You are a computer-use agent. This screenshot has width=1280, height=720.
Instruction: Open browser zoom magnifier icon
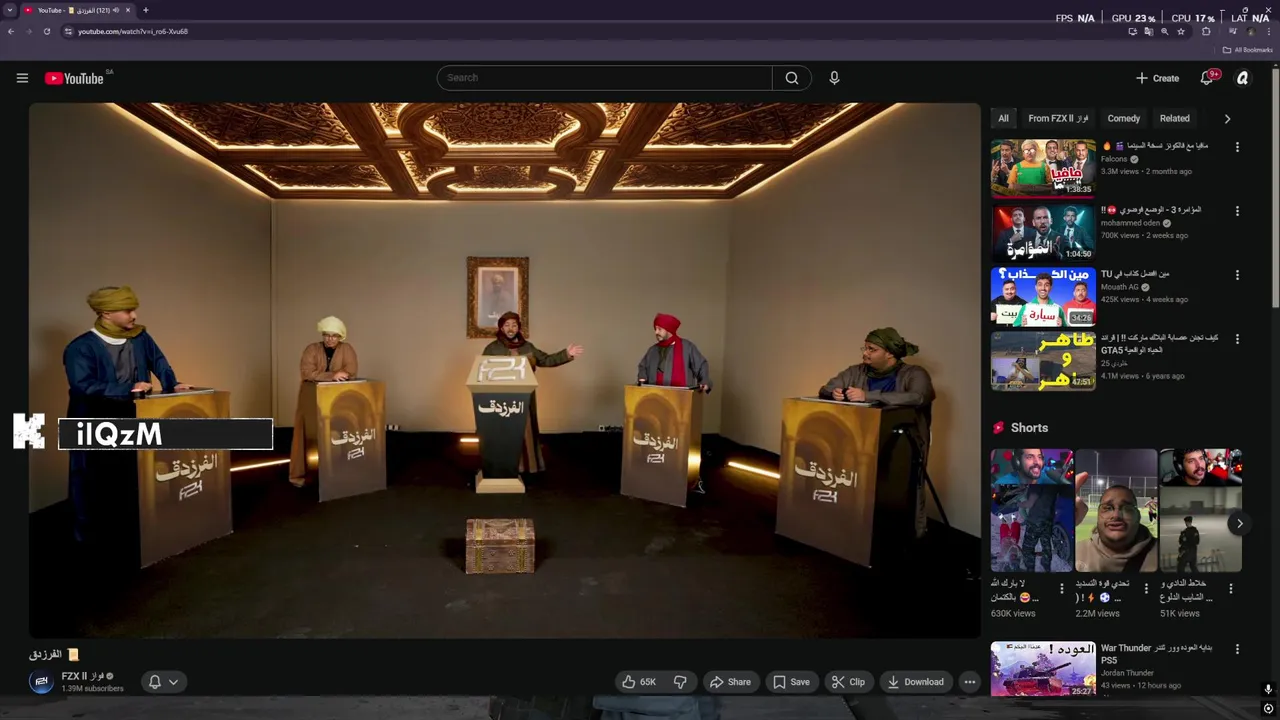pyautogui.click(x=1164, y=31)
